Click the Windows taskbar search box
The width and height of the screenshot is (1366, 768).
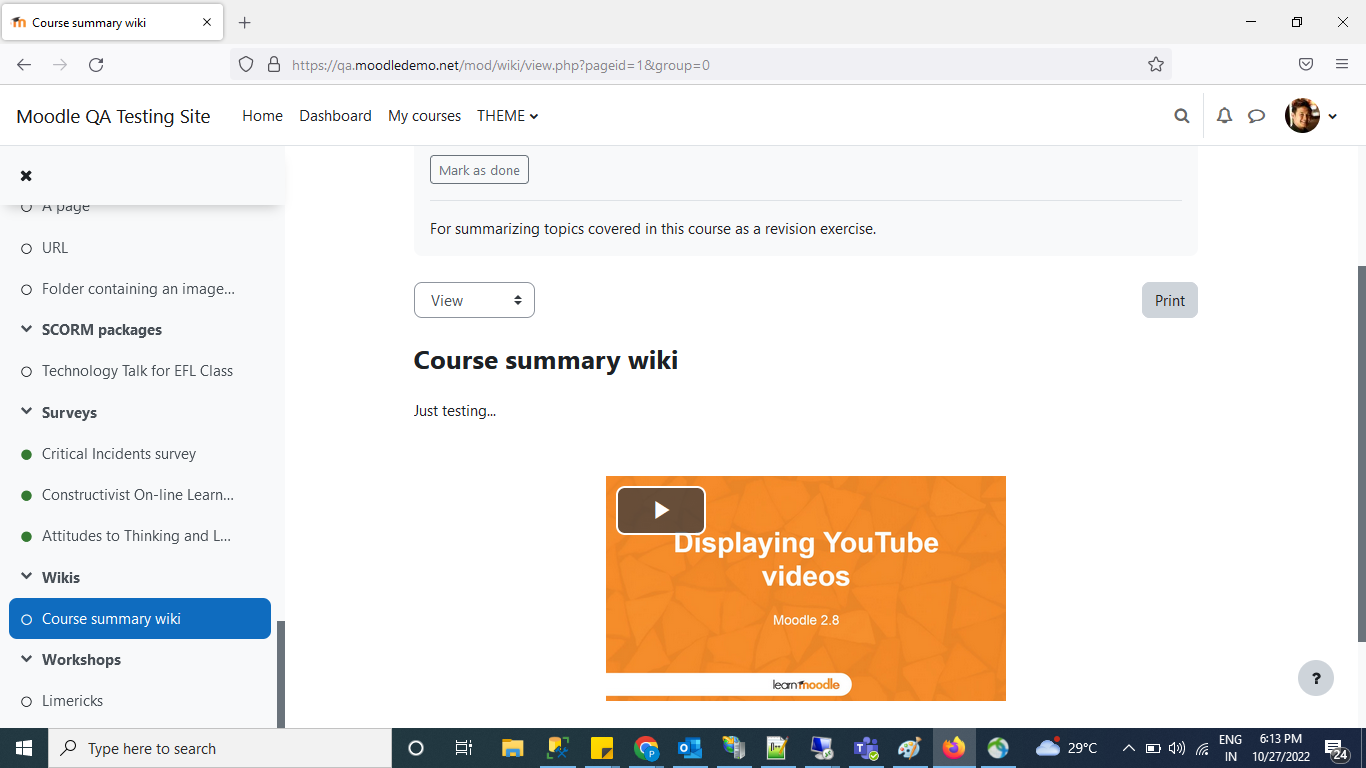[220, 748]
